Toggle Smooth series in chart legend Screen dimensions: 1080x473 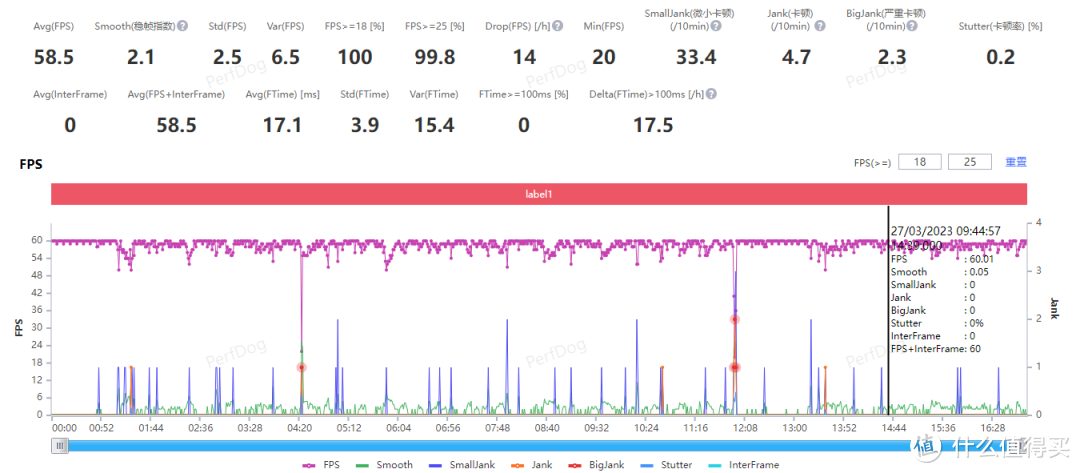click(384, 465)
